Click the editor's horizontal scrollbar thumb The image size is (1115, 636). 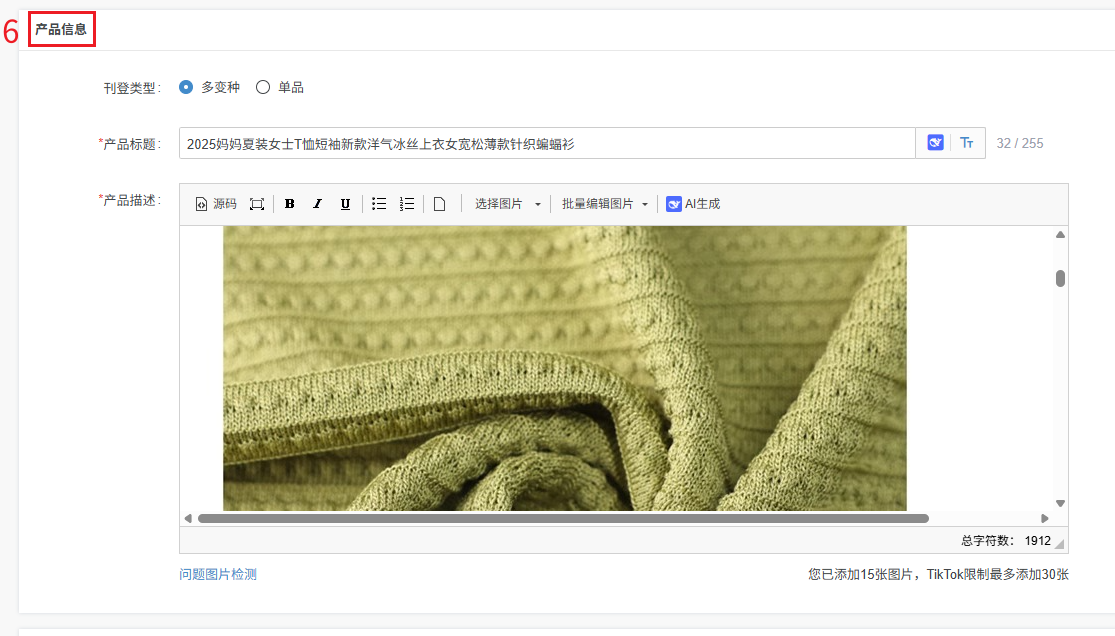(x=563, y=518)
